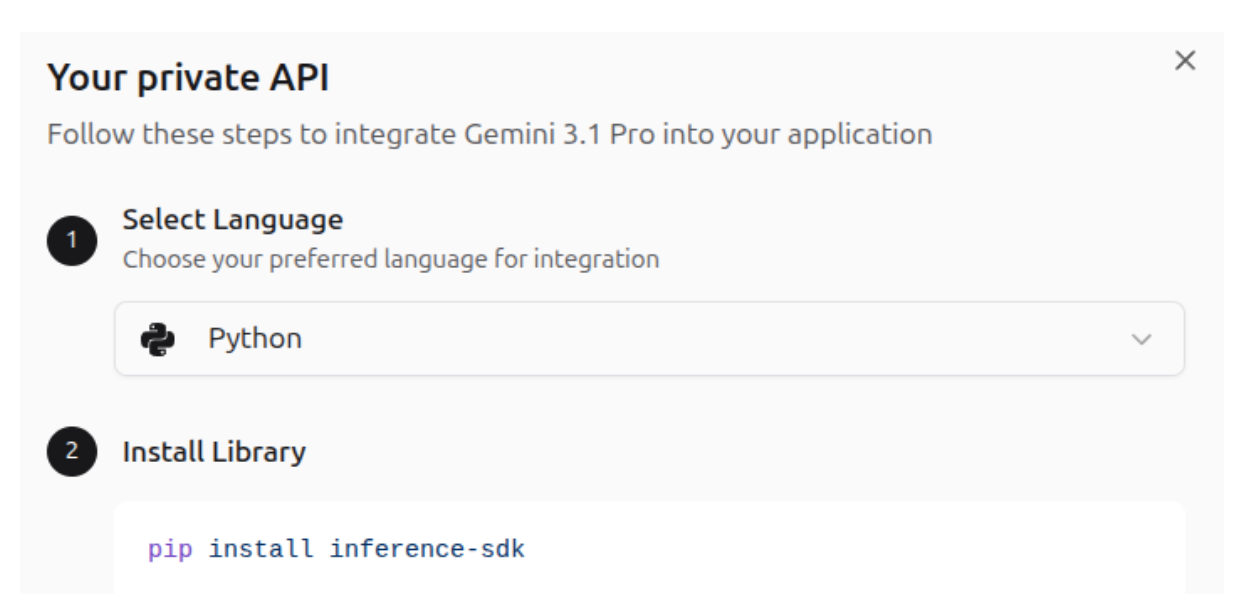This screenshot has height=608, width=1236.
Task: Click the step 1 number badge
Action: 72,240
